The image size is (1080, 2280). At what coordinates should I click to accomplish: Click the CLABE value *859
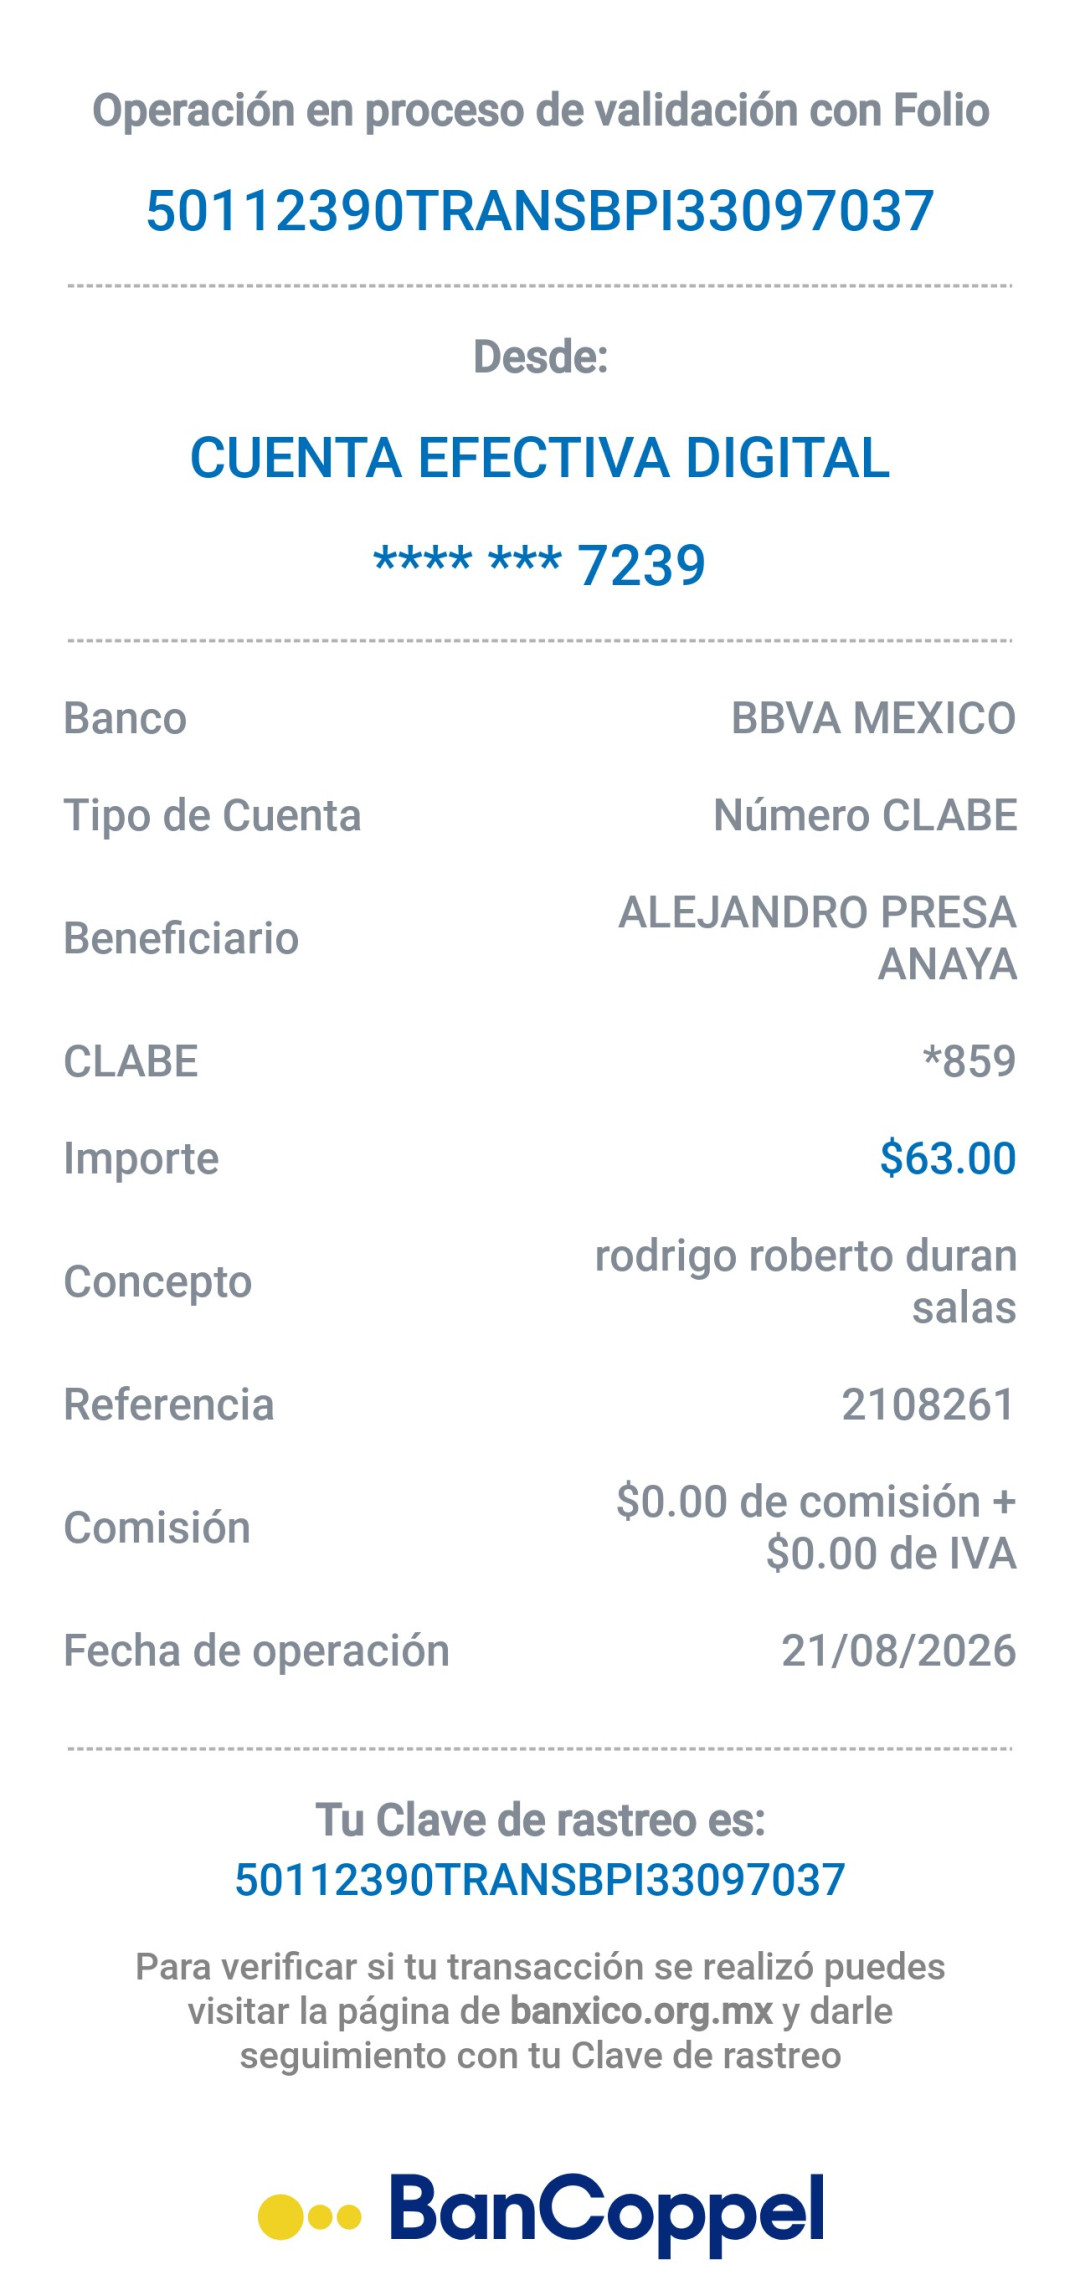coord(969,1061)
